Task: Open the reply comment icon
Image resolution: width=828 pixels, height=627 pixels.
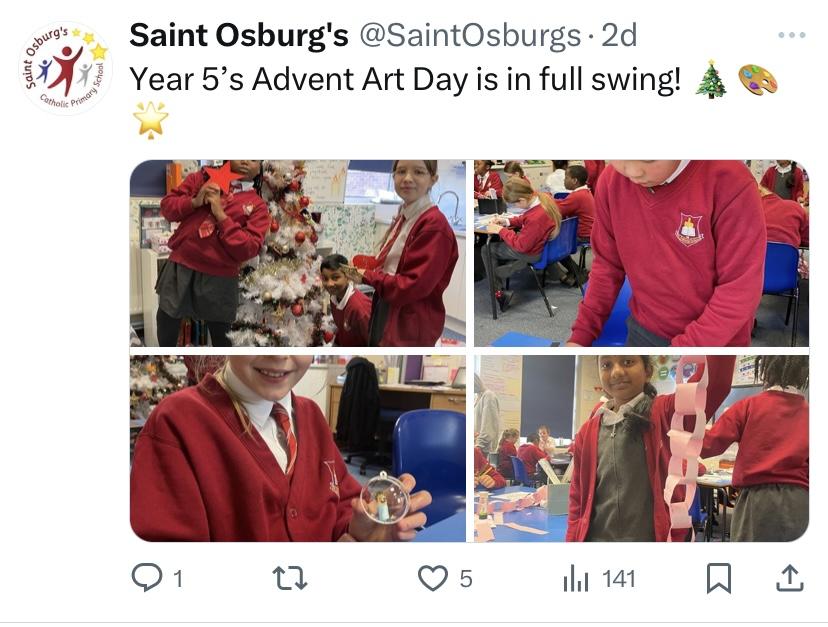Action: [146, 577]
